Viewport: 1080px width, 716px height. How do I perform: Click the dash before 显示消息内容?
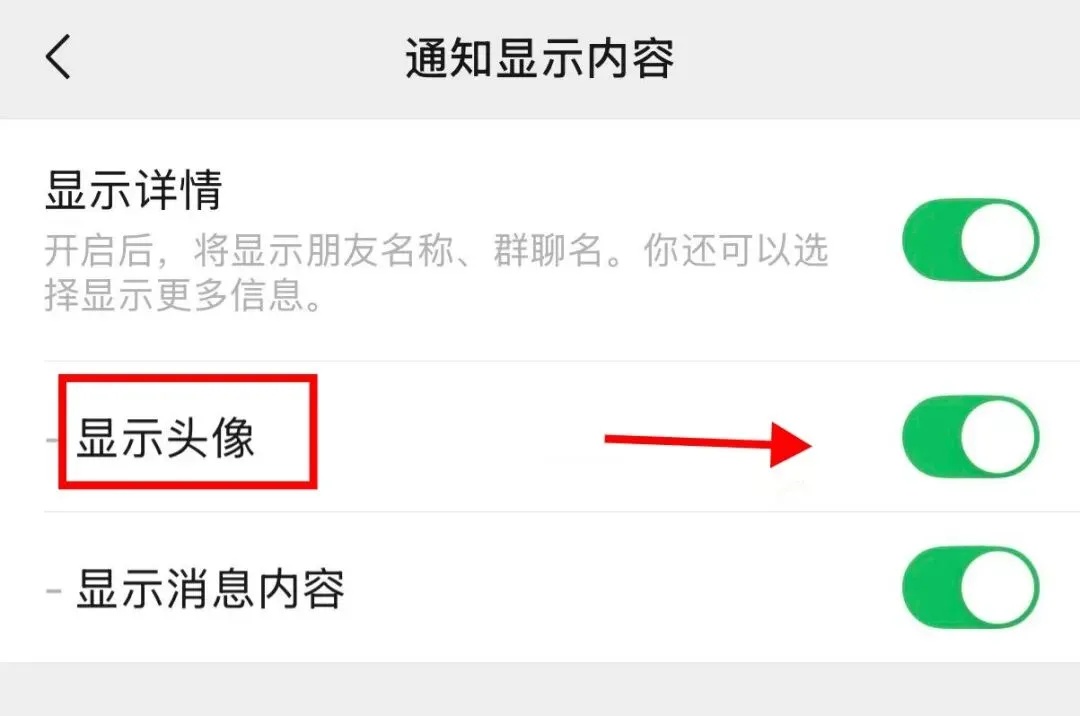[54, 591]
